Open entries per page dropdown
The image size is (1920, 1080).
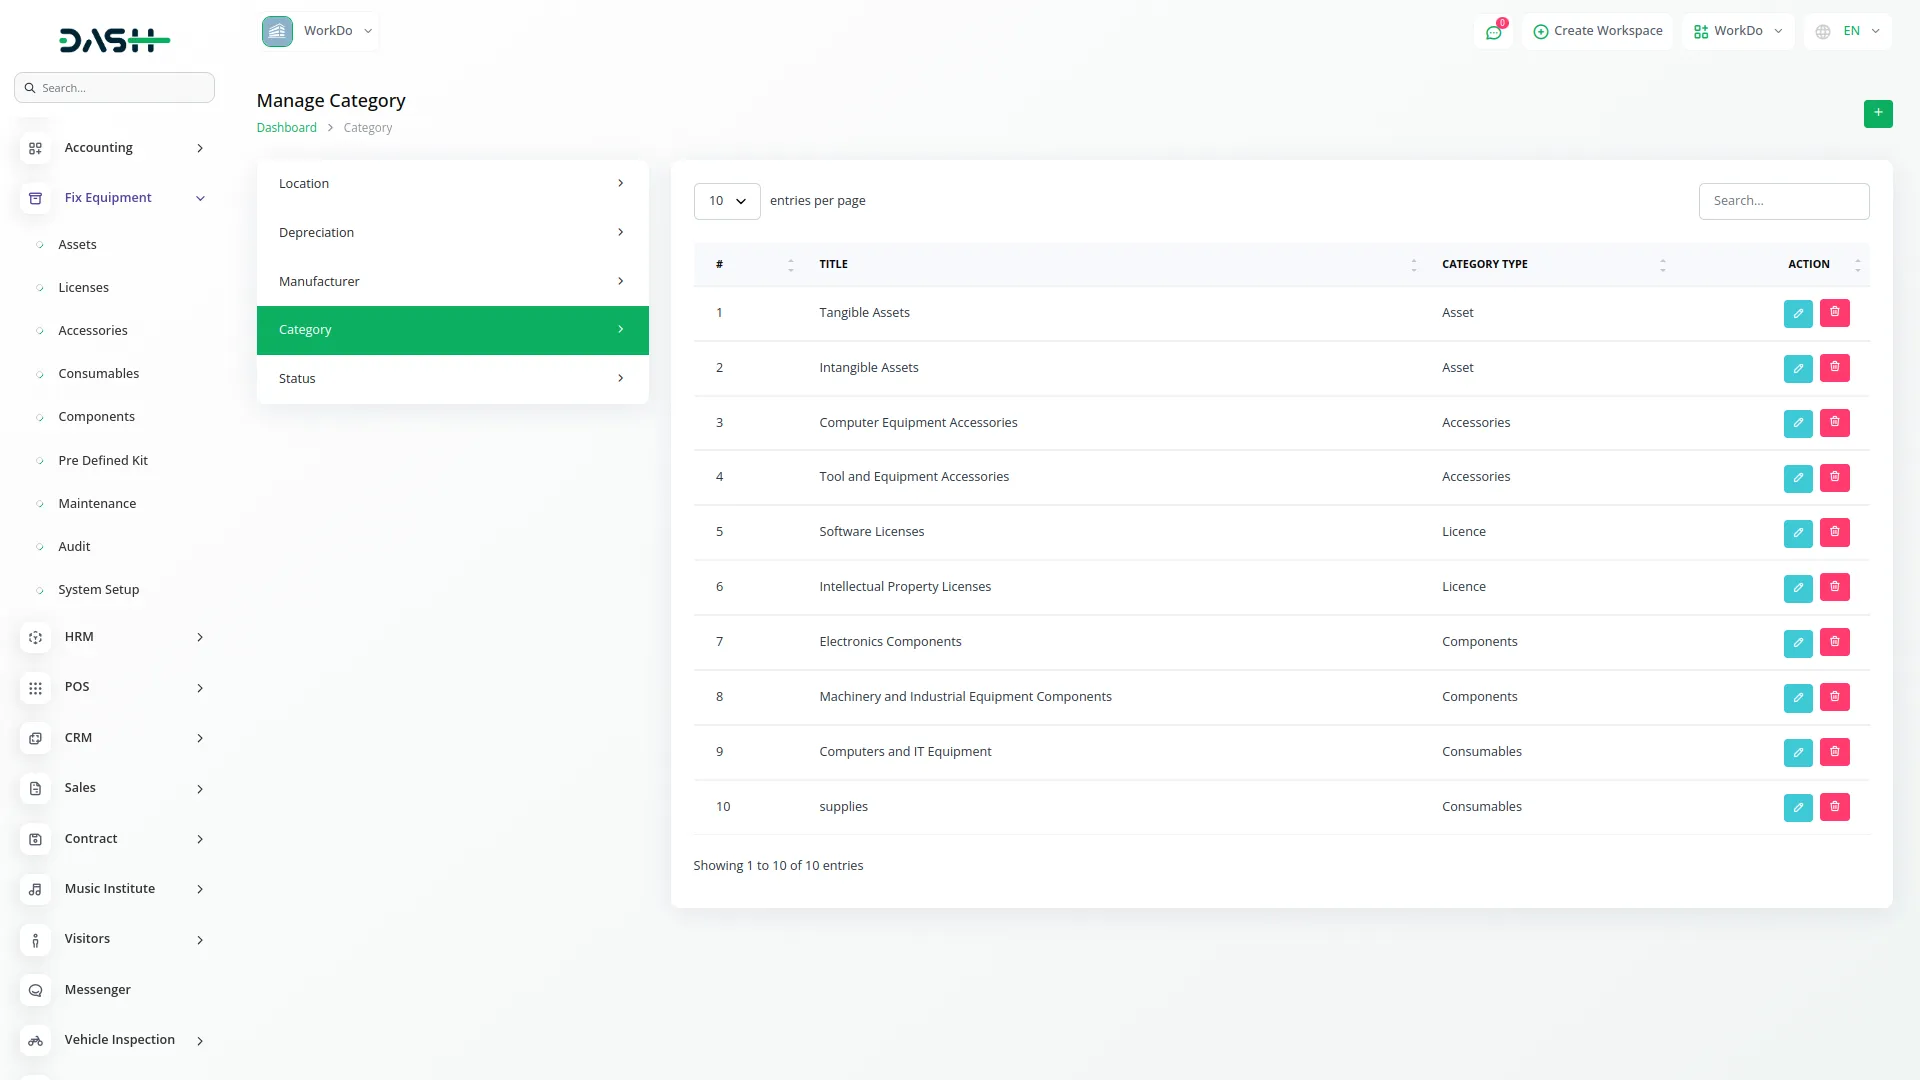pos(726,201)
